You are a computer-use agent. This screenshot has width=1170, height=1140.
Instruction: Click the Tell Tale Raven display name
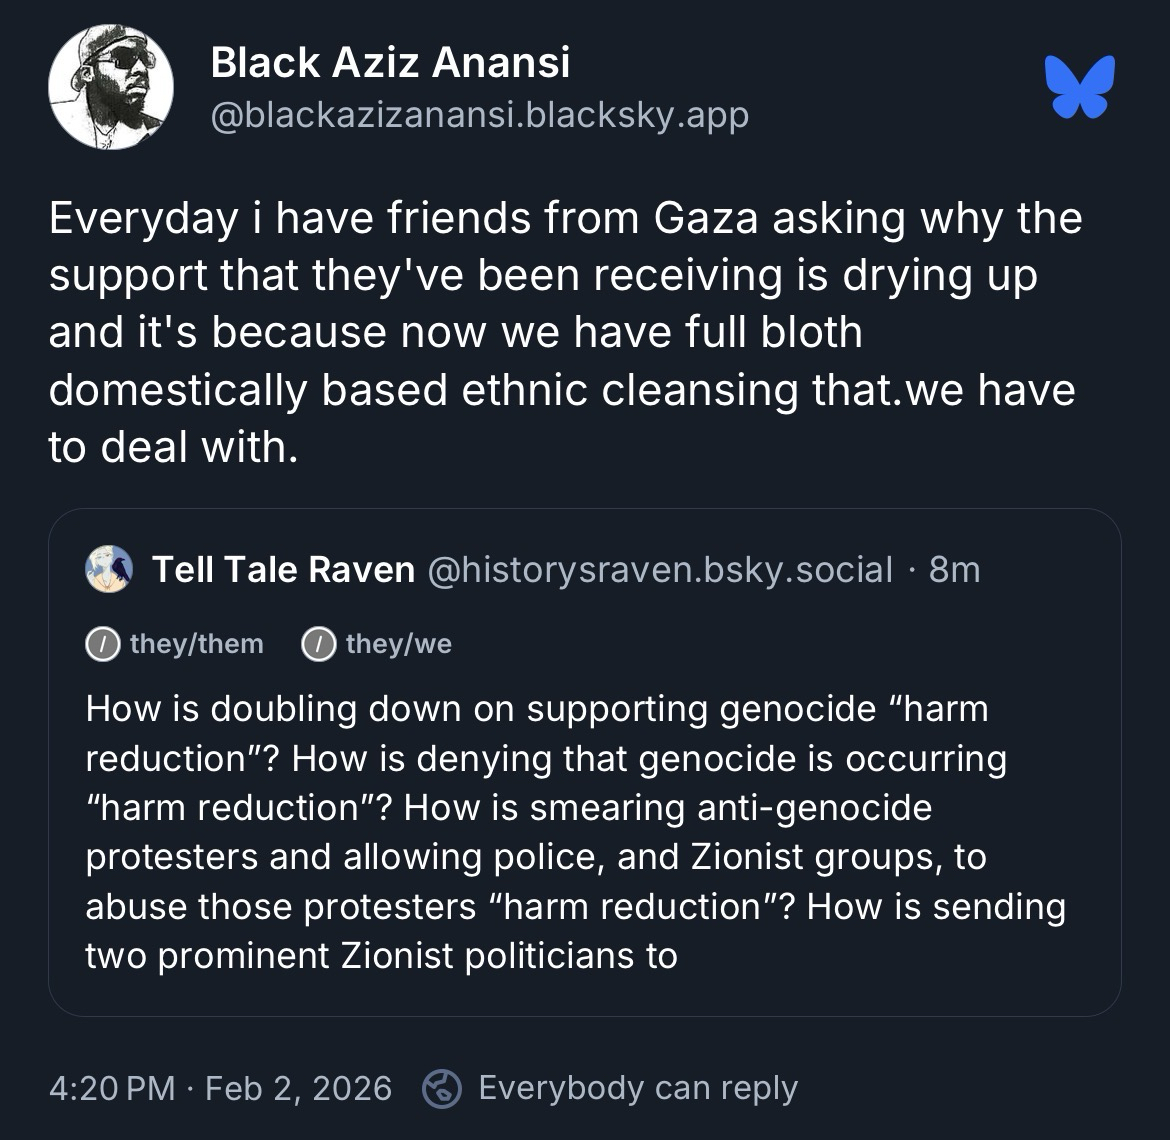283,569
